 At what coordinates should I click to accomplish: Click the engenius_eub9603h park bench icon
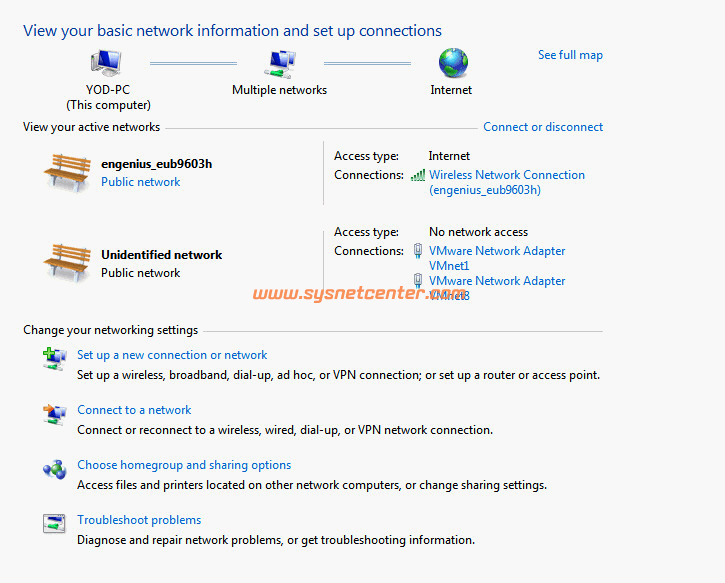point(67,171)
